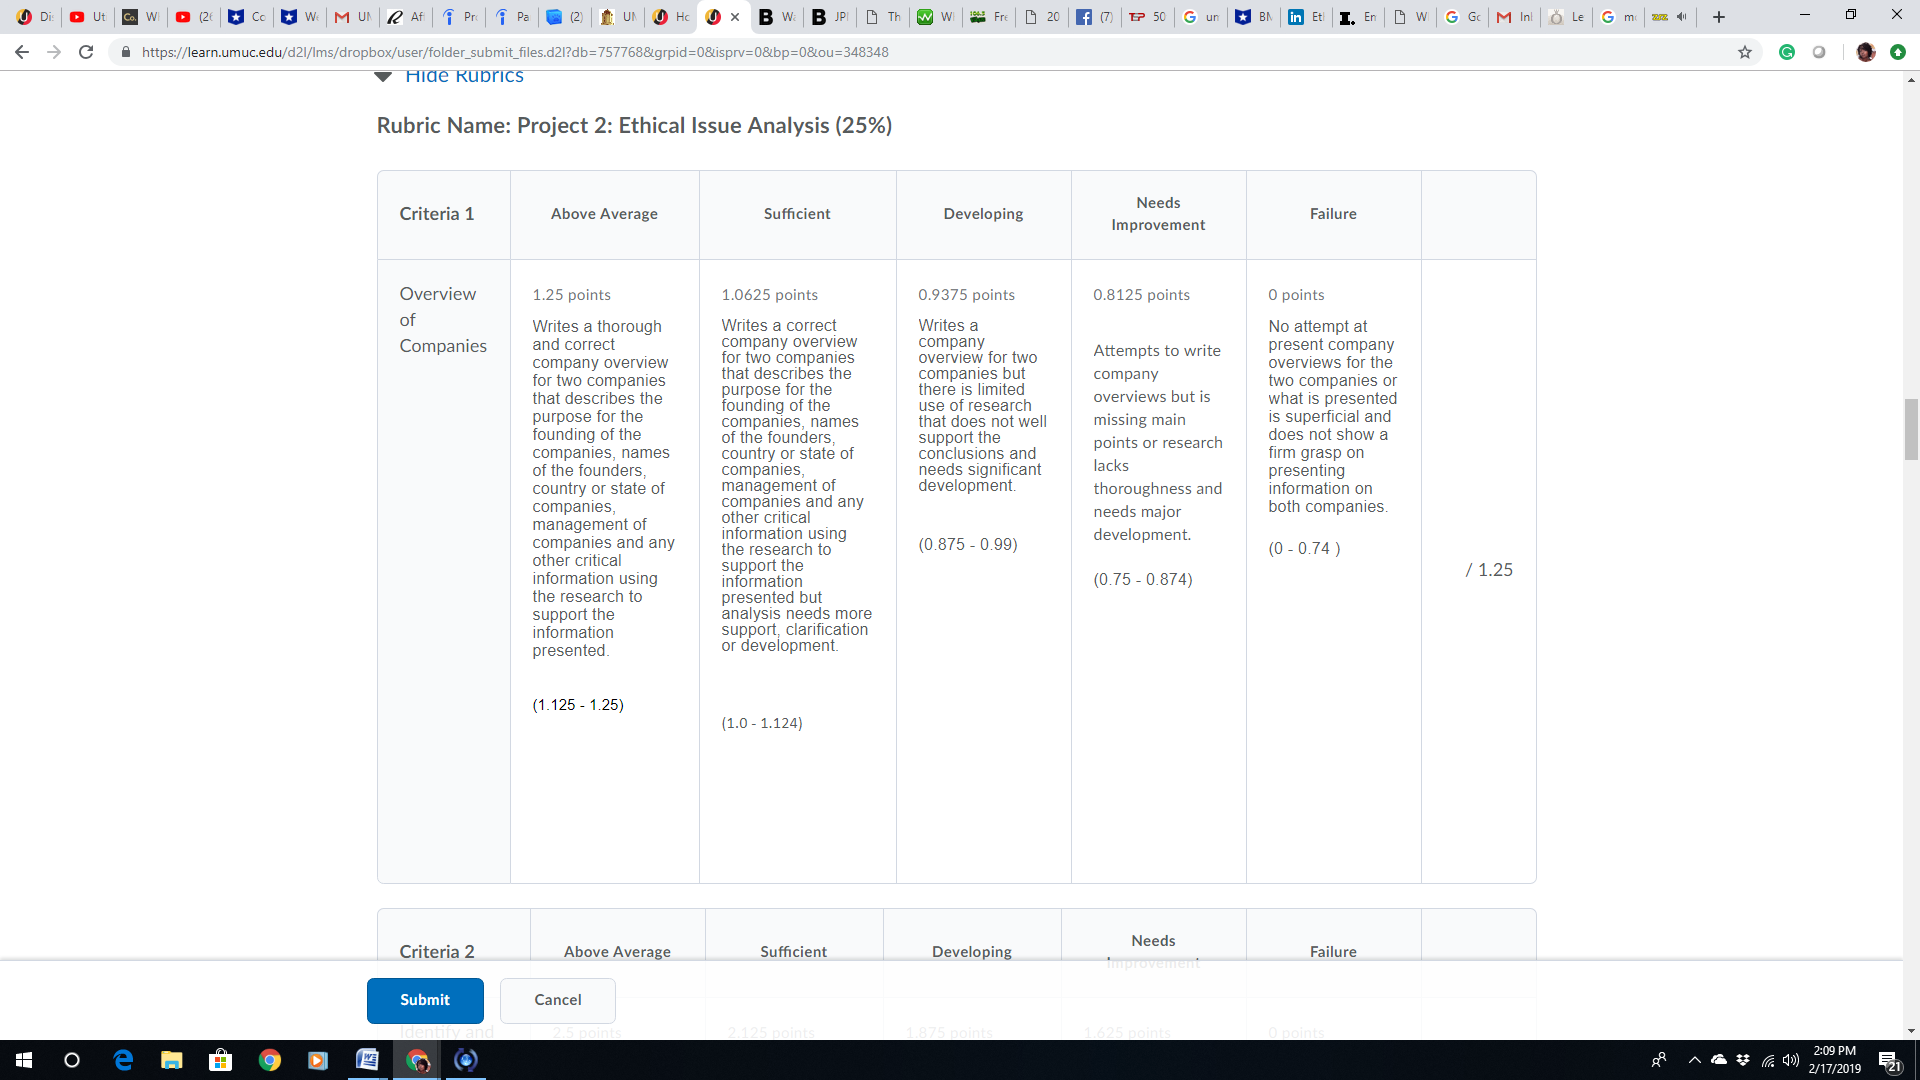Bookmark the page using the star icon

pyautogui.click(x=1746, y=52)
